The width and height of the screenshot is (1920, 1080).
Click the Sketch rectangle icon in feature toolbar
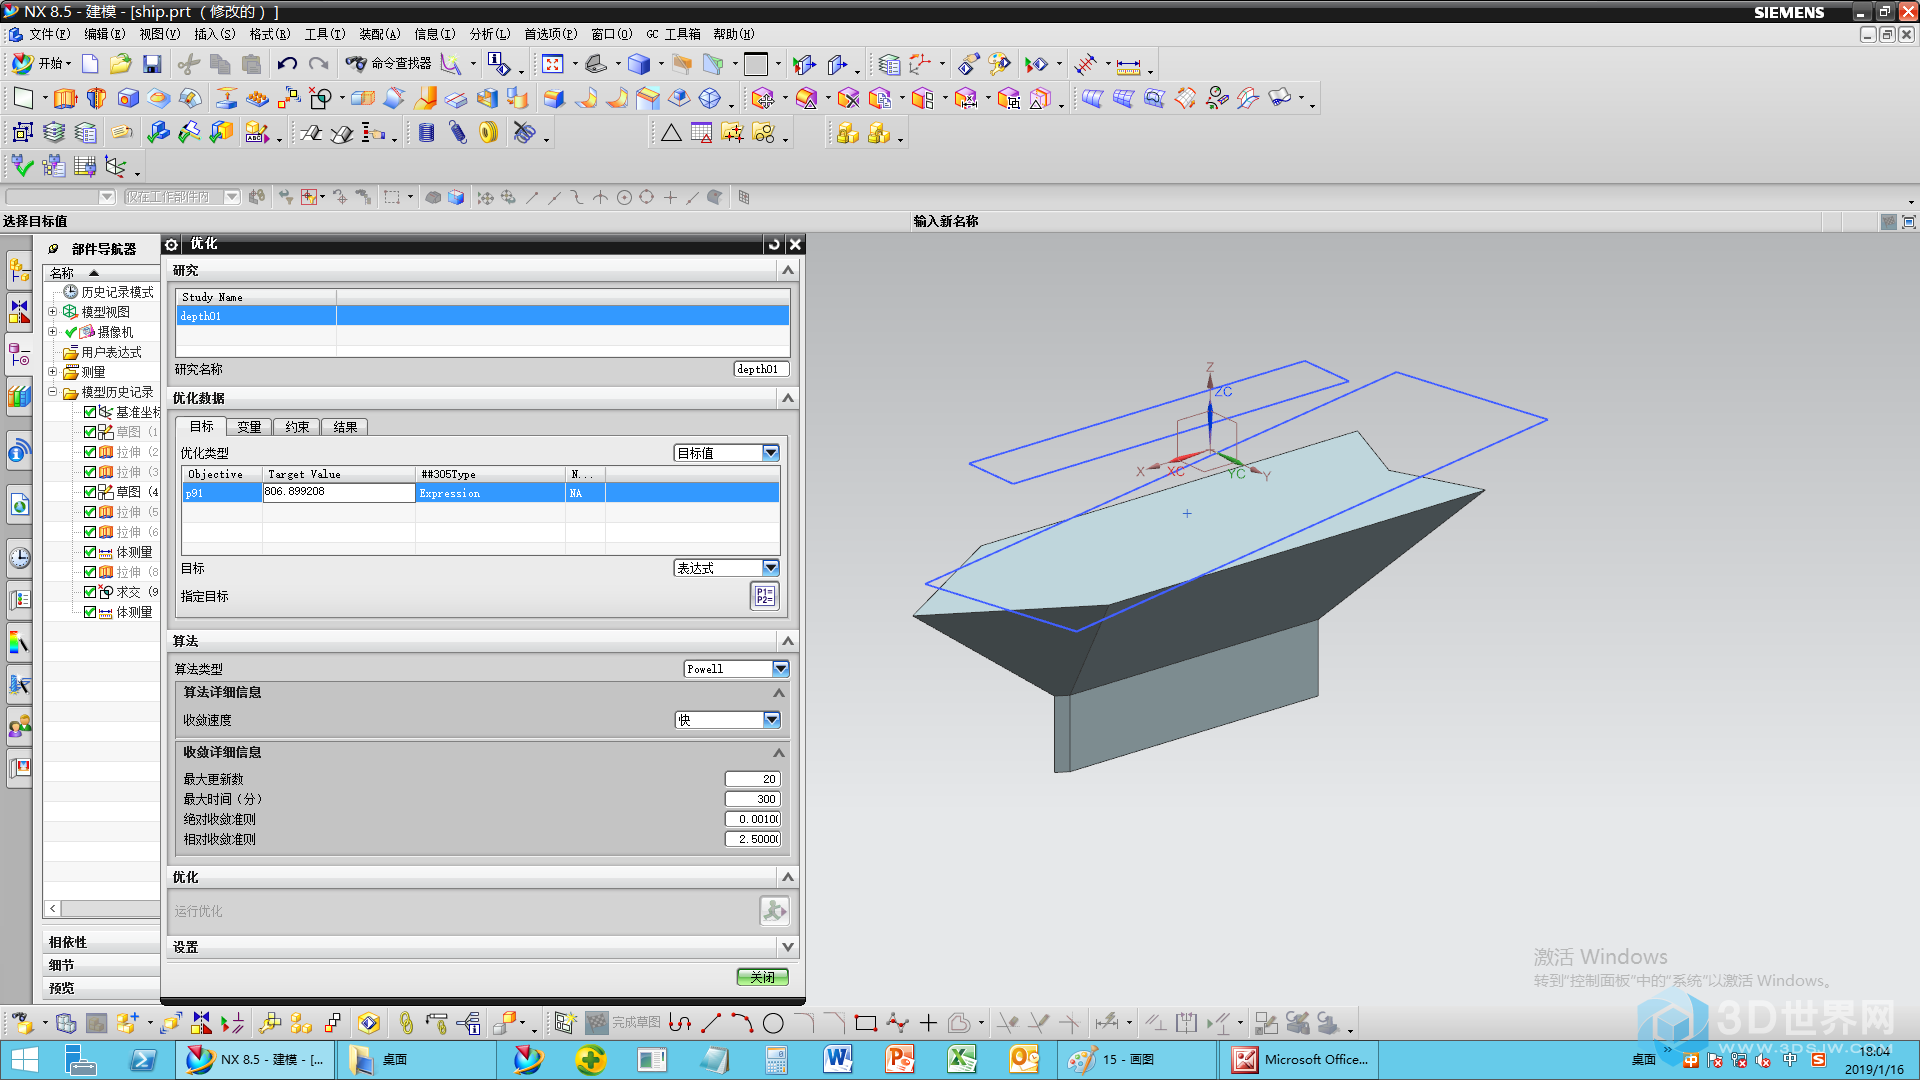click(x=23, y=98)
